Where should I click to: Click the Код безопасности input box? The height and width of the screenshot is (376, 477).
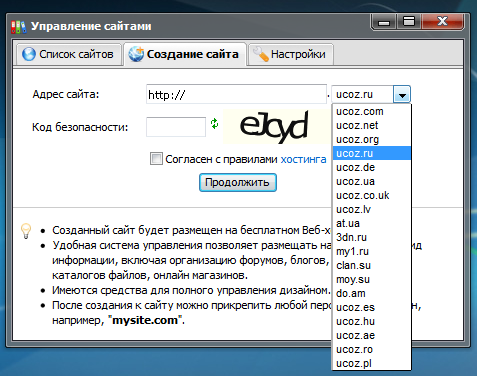176,127
